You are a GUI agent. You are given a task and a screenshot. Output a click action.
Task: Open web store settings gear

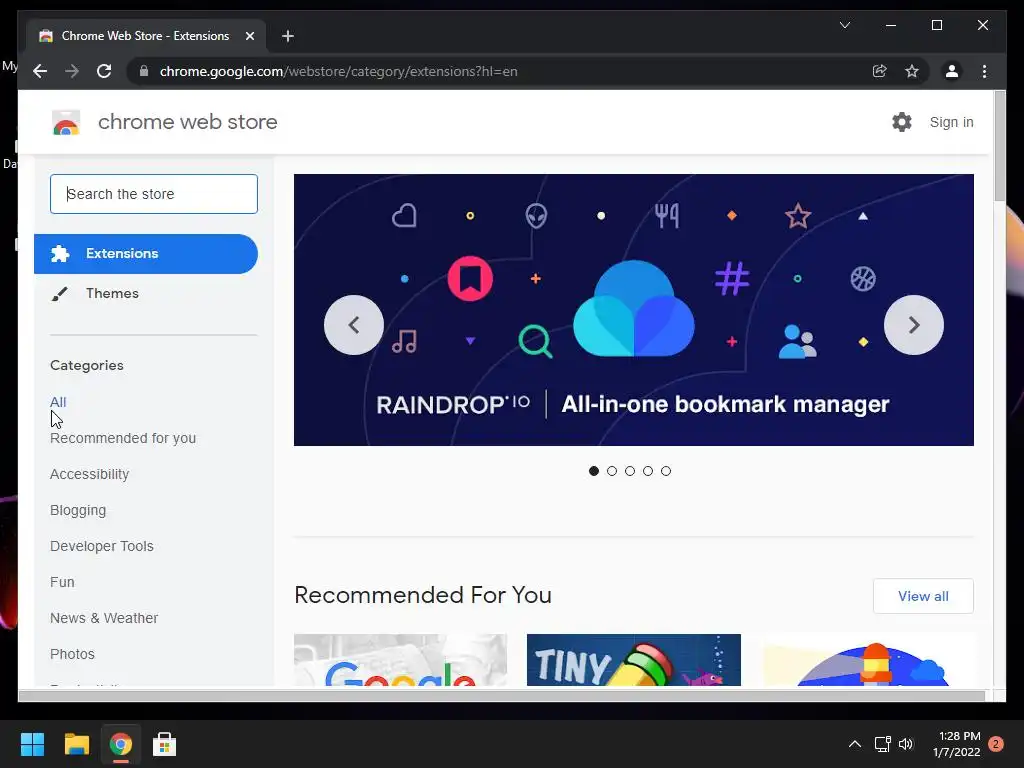tap(902, 122)
